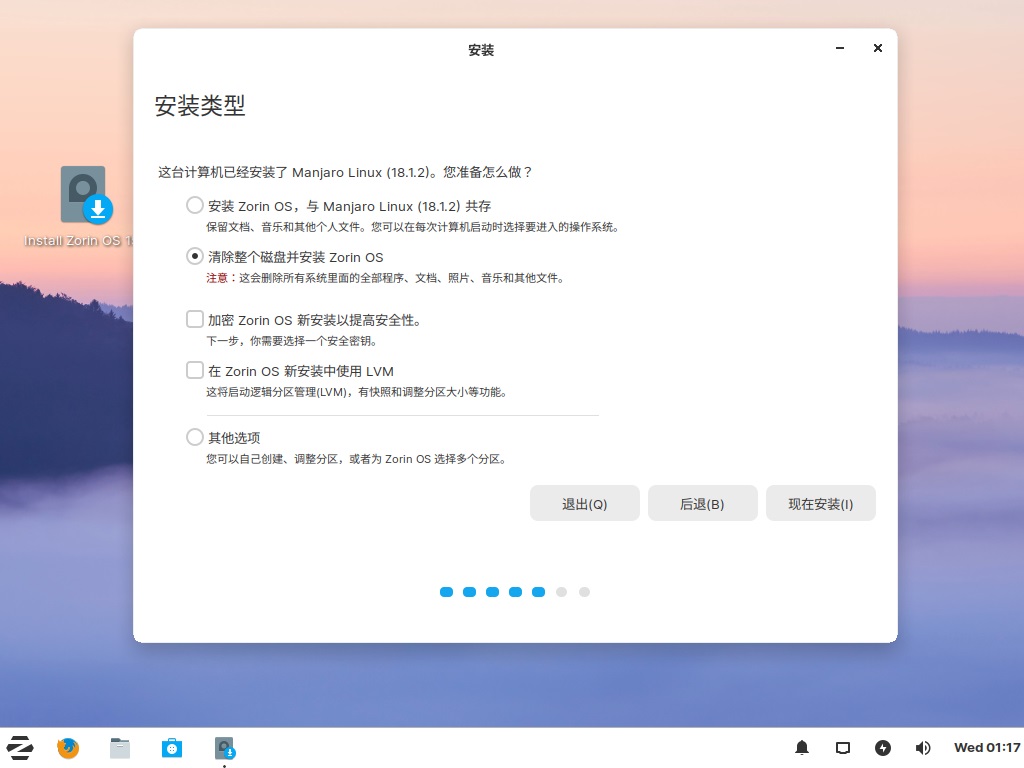The image size is (1024, 768).
Task: Open the file manager from the taskbar
Action: (120, 747)
